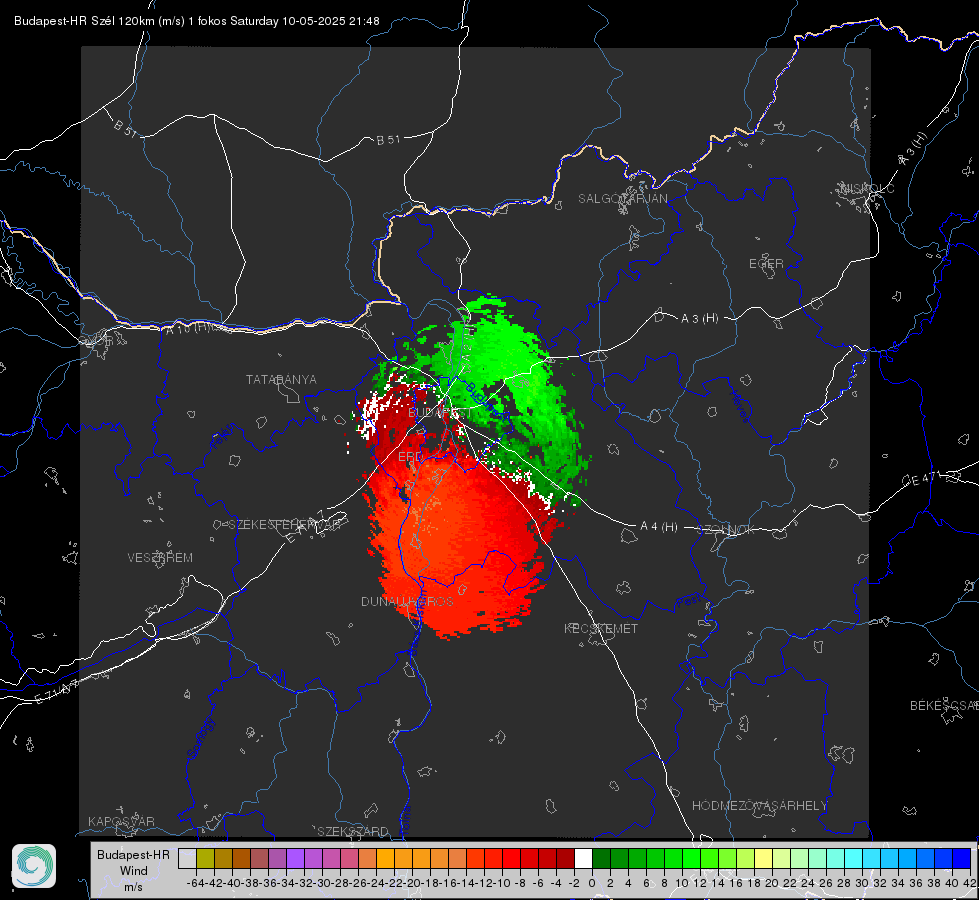Click the KECSKEMÉT city label
Image resolution: width=979 pixels, height=900 pixels.
click(x=601, y=628)
